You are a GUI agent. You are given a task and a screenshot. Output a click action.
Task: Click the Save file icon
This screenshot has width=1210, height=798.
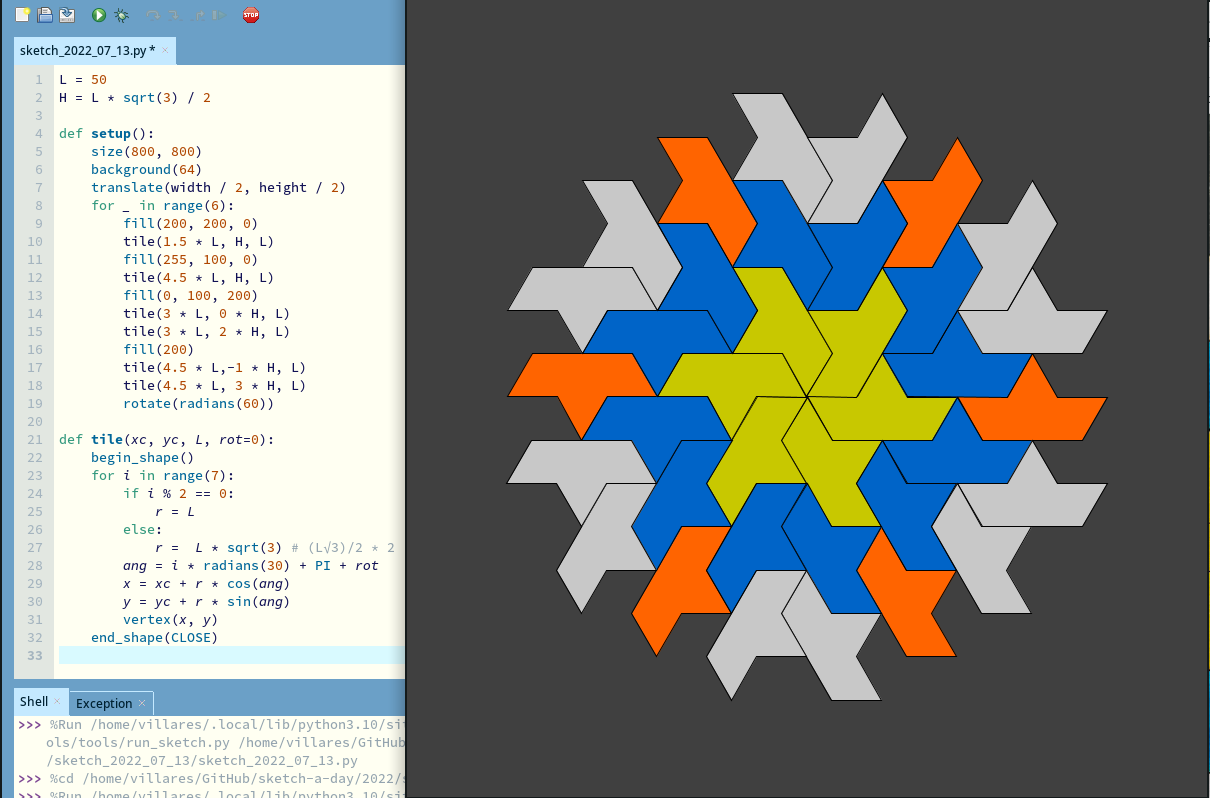[x=67, y=15]
